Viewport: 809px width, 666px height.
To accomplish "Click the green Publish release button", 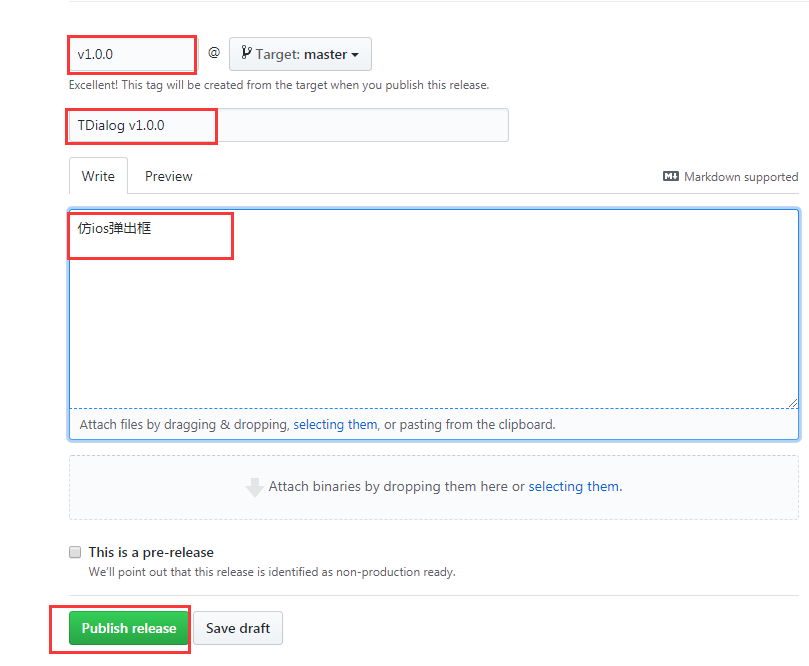I will click(129, 628).
